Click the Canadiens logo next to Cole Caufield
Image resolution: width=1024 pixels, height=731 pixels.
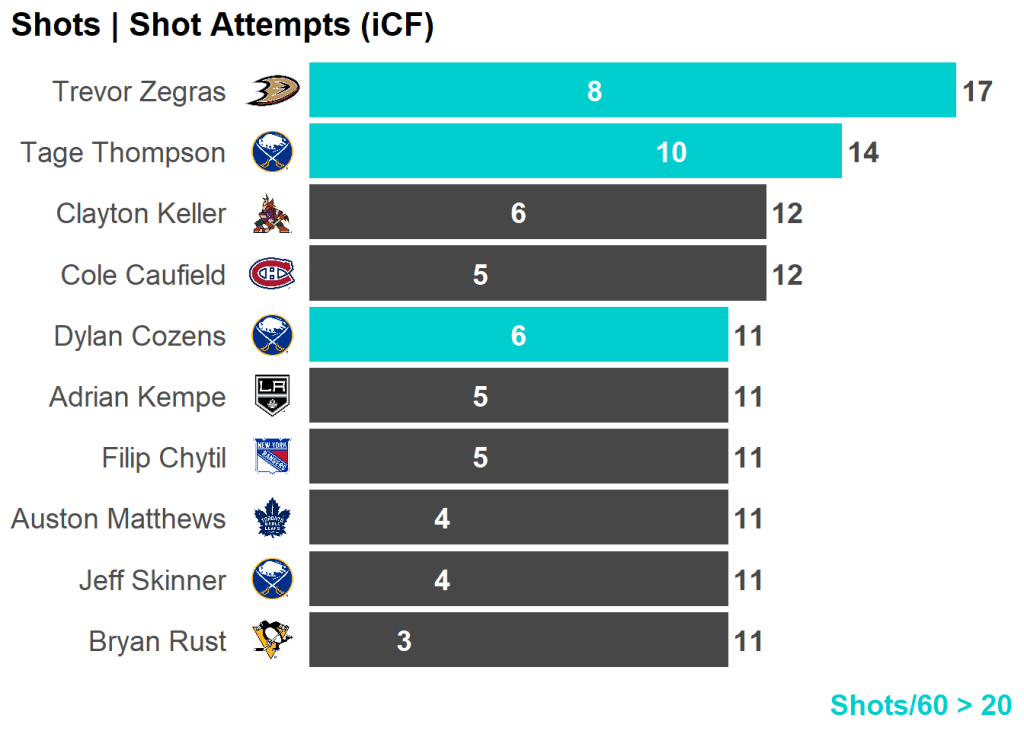(271, 274)
